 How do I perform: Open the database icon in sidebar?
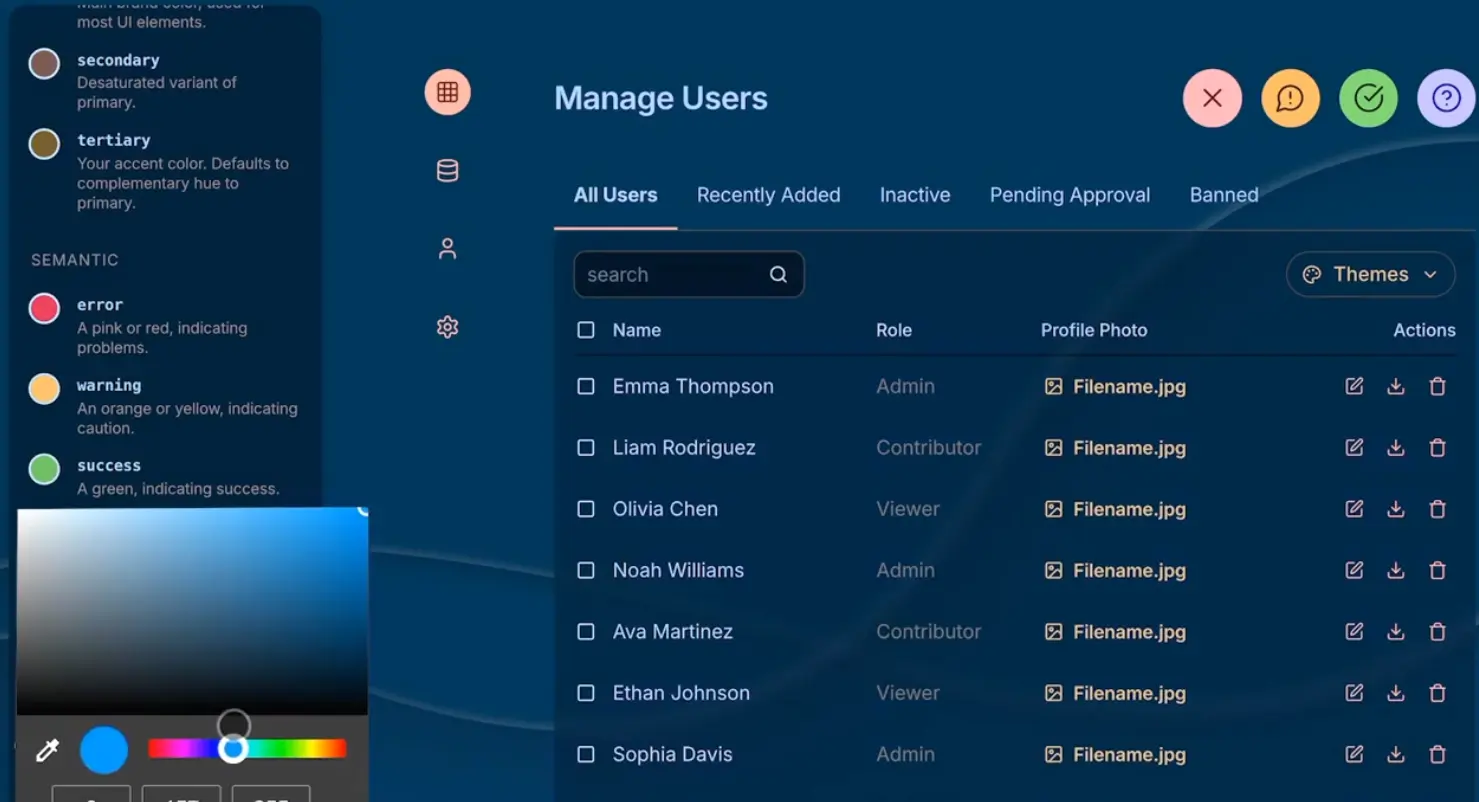[x=447, y=171]
